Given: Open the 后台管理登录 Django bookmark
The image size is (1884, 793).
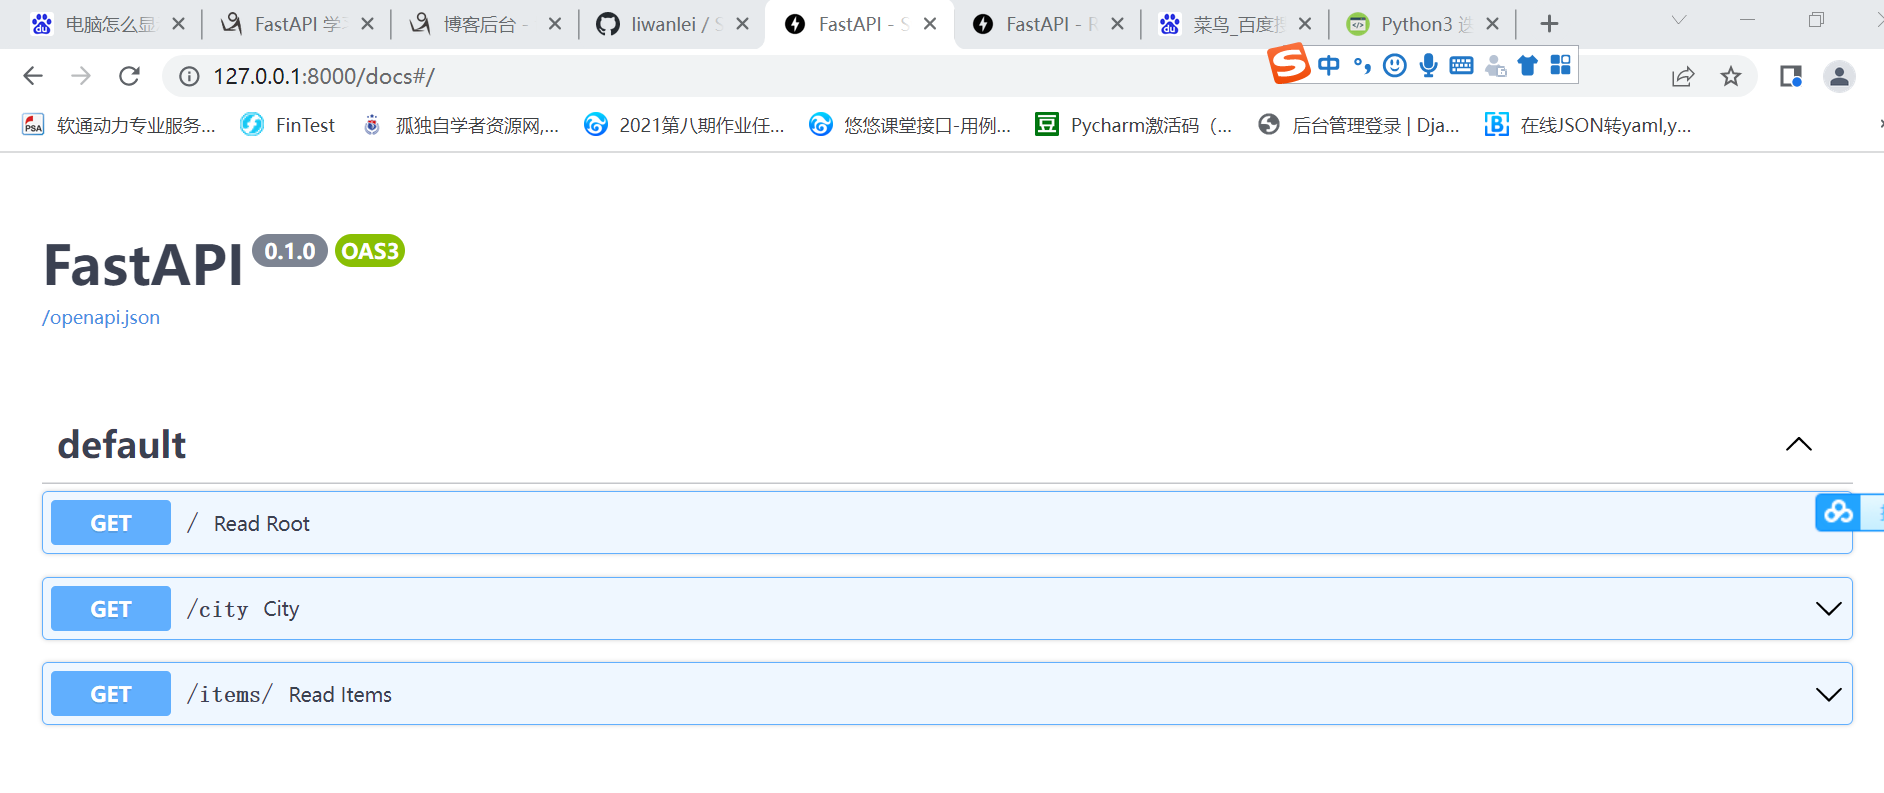Looking at the screenshot, I should tap(1359, 125).
